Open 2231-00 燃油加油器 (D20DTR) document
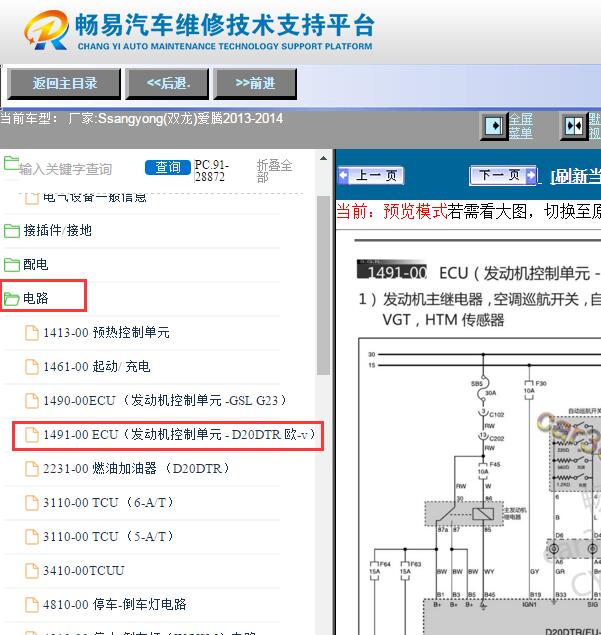The width and height of the screenshot is (601, 635). point(136,469)
